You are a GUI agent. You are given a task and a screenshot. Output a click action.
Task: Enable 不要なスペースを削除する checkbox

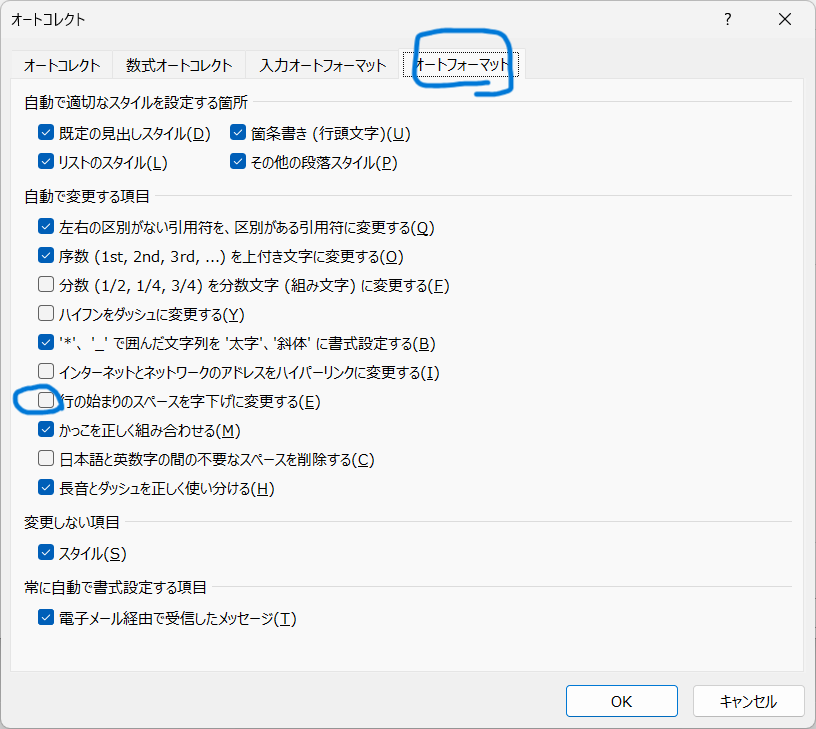click(46, 459)
